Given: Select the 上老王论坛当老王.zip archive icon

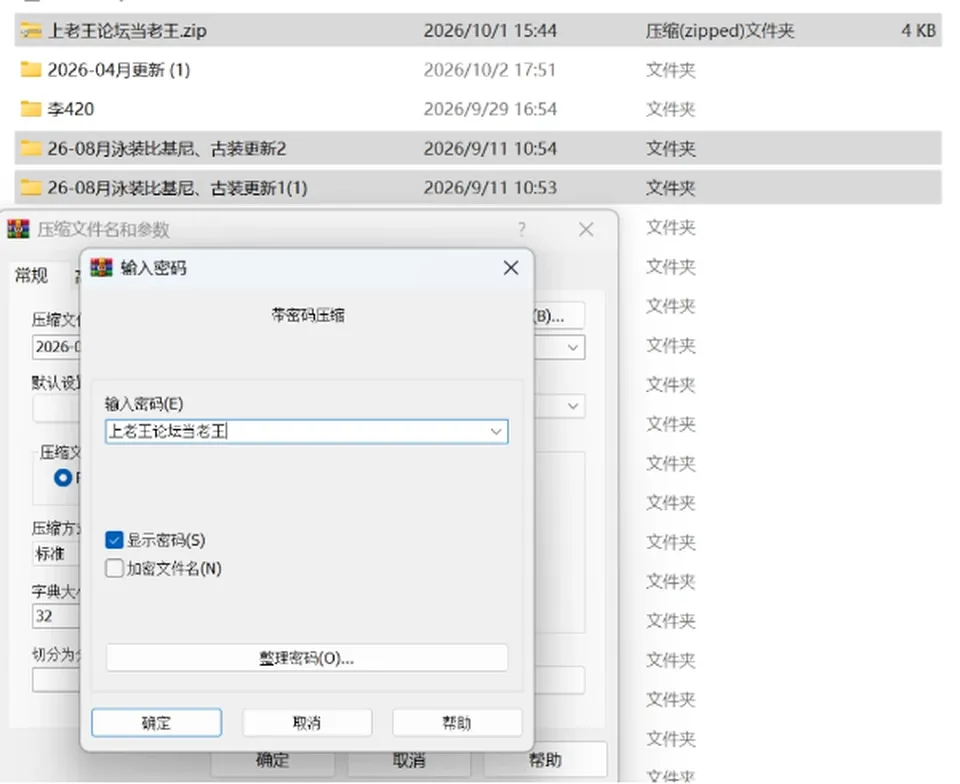Looking at the screenshot, I should tap(31, 30).
